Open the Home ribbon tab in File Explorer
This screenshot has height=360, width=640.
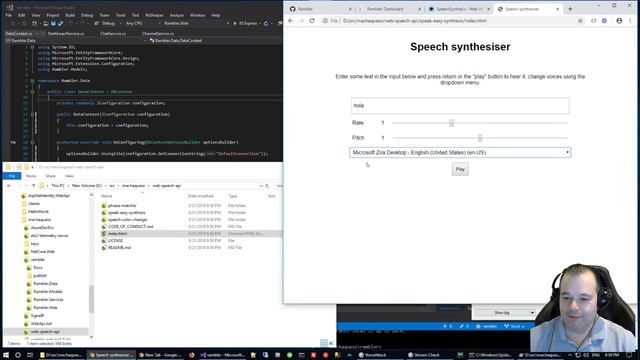click(x=31, y=176)
